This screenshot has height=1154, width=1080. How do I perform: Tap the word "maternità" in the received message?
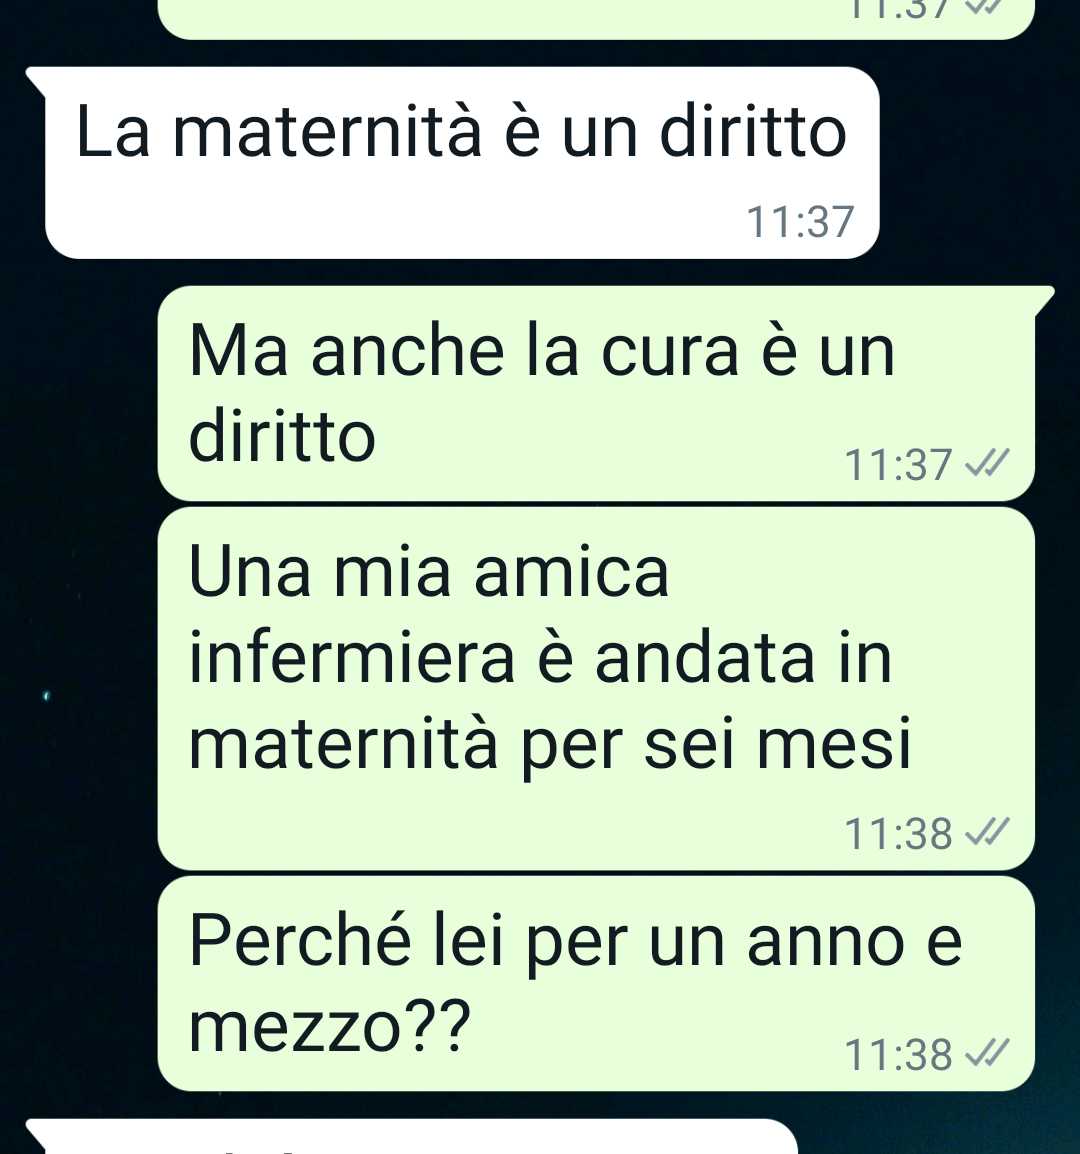pyautogui.click(x=327, y=132)
